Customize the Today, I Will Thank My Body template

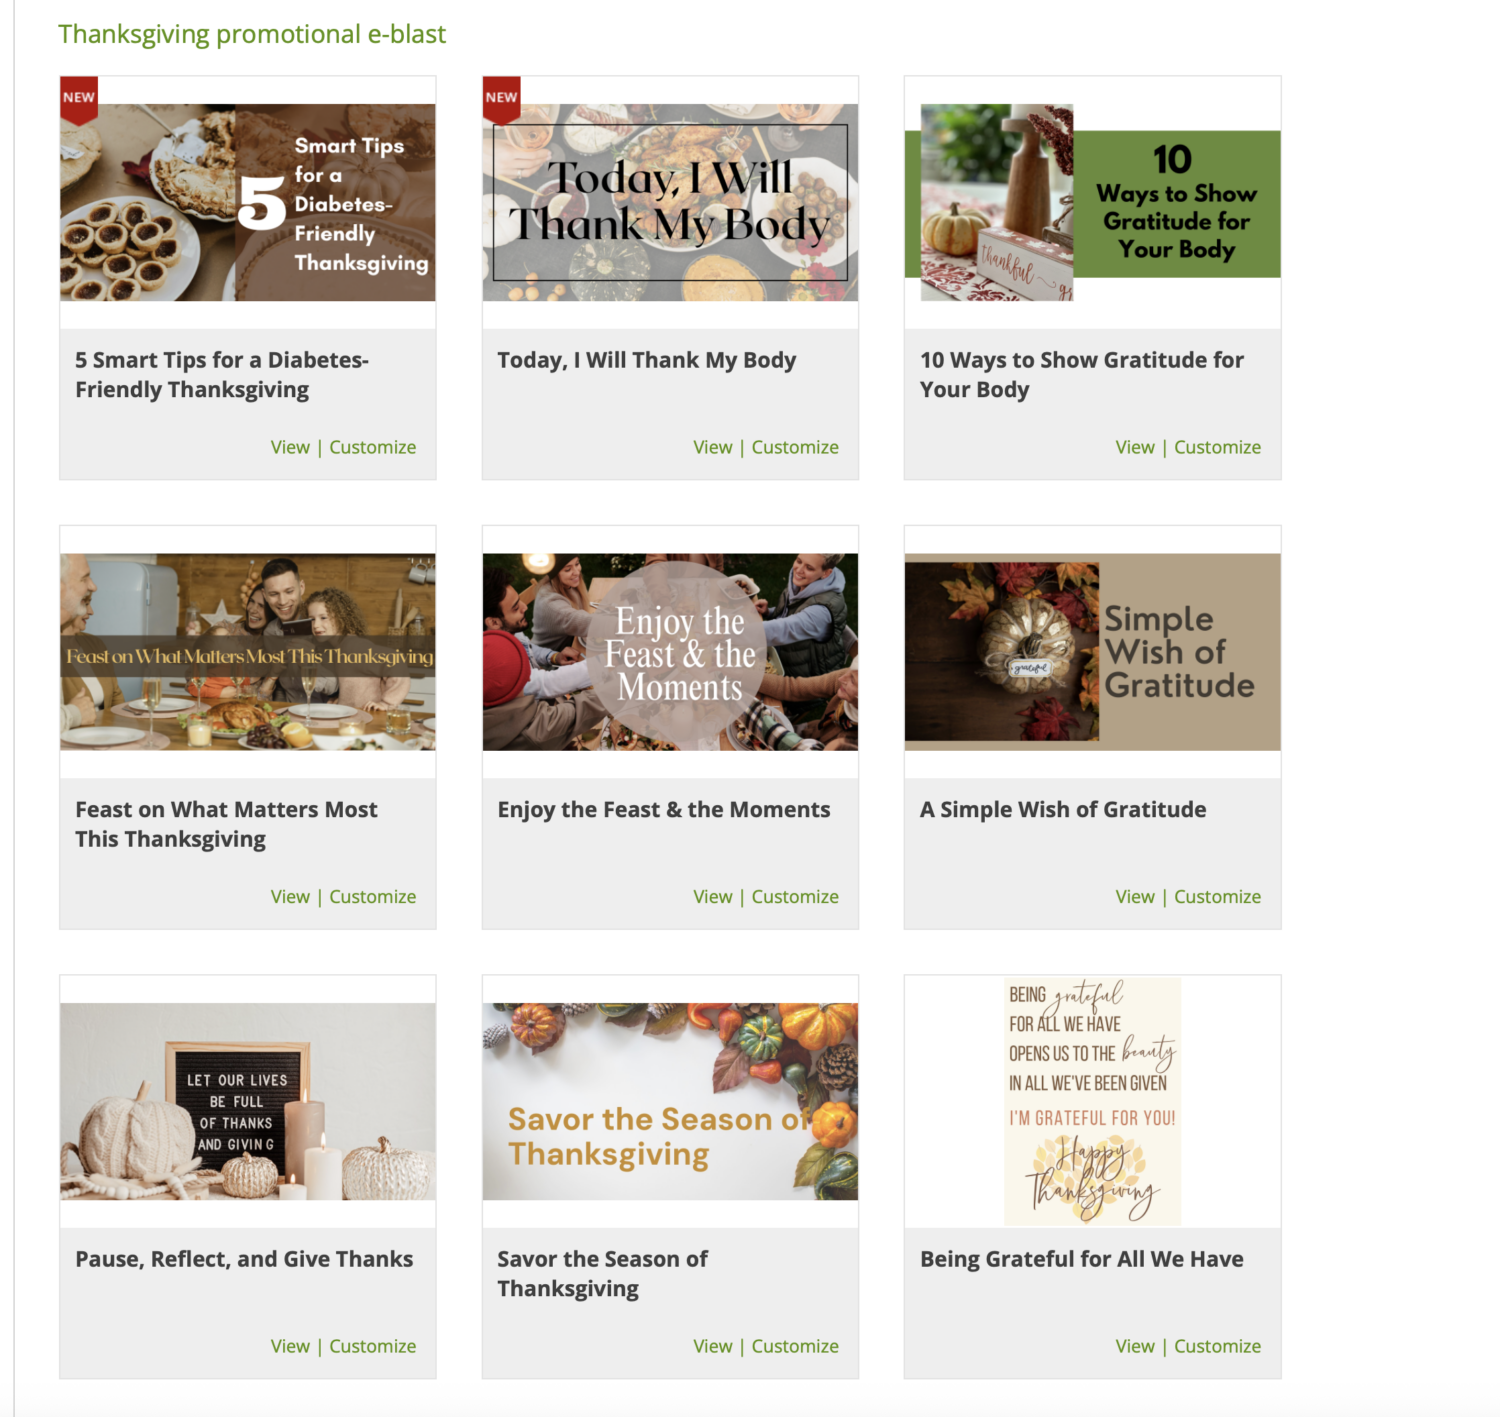[795, 447]
